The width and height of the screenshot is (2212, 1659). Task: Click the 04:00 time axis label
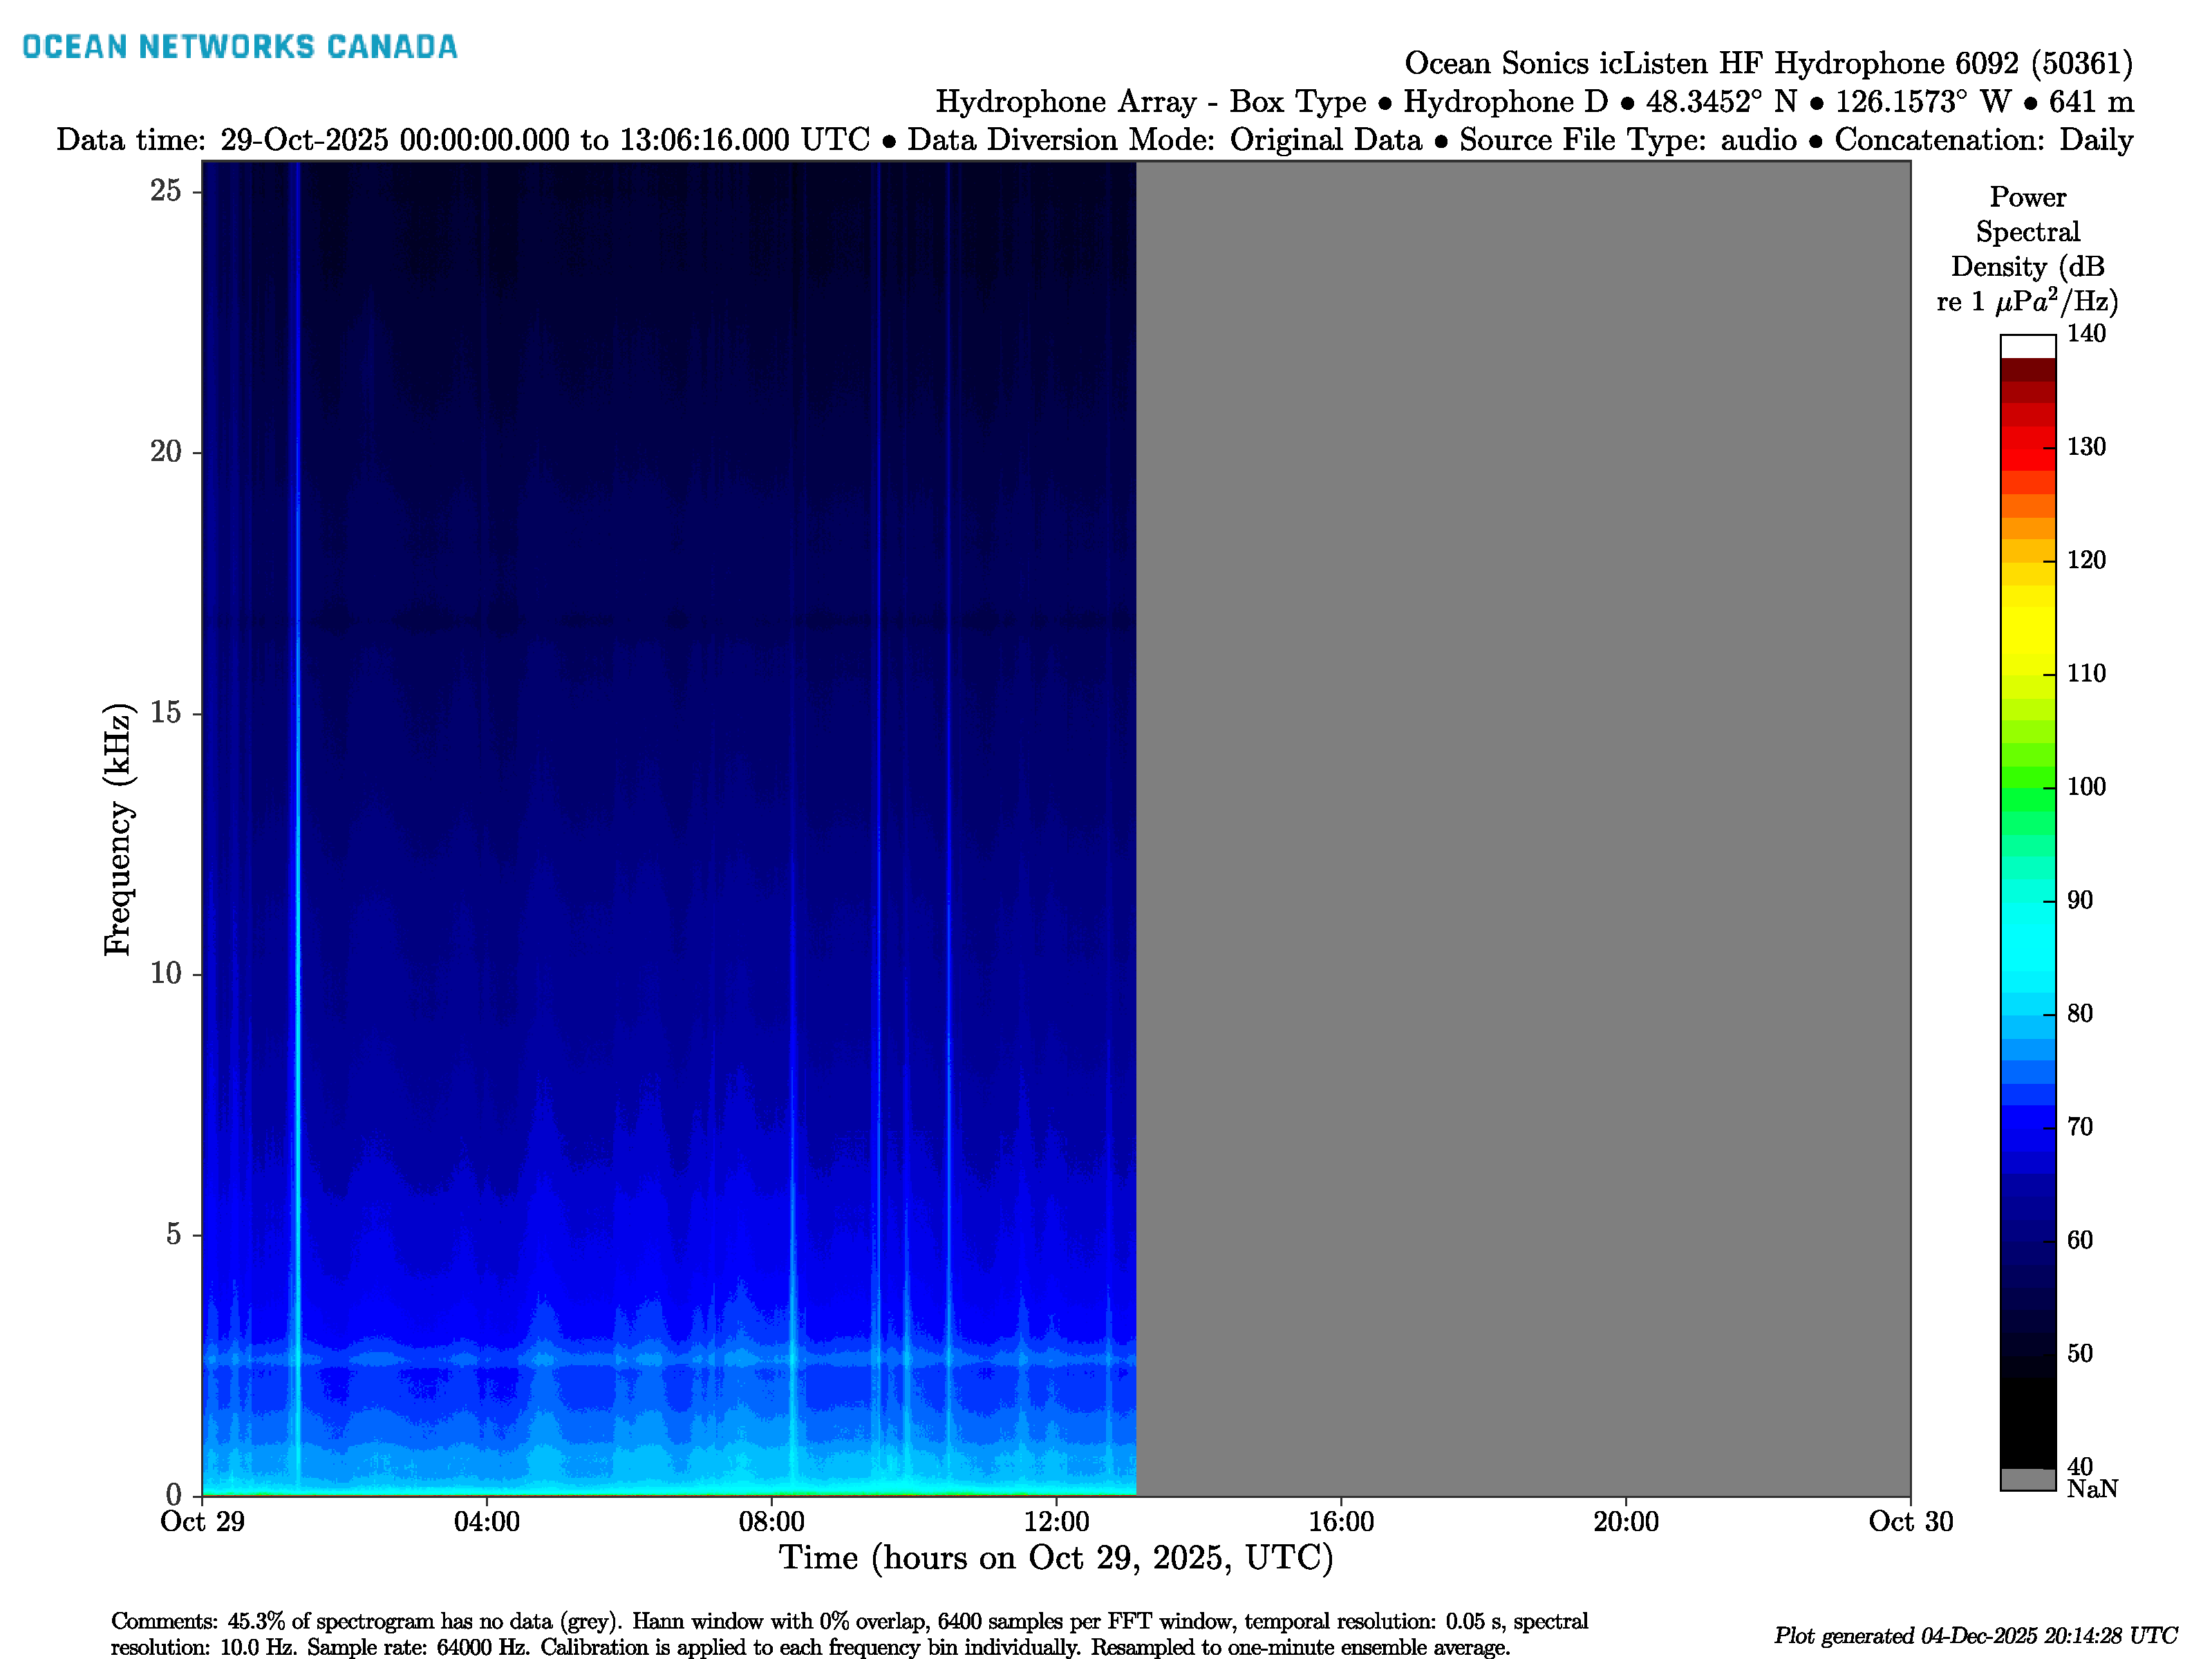click(x=487, y=1522)
